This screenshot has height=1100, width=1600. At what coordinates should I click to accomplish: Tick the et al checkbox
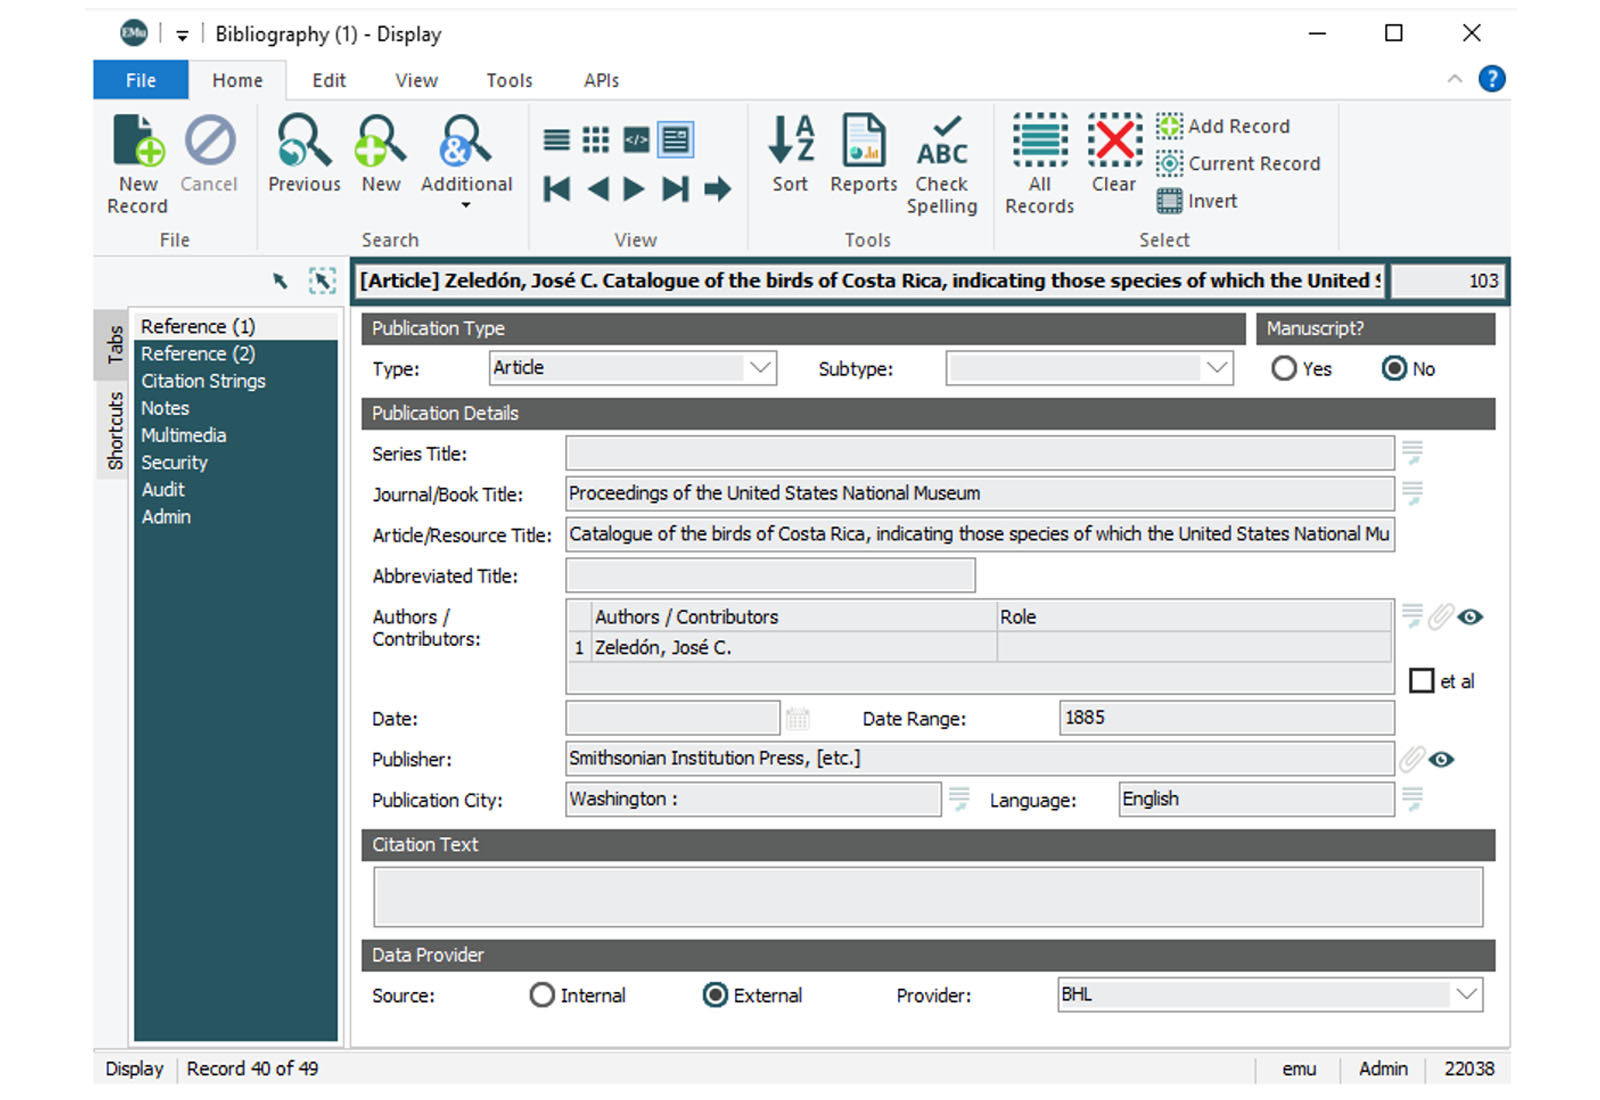(x=1421, y=681)
